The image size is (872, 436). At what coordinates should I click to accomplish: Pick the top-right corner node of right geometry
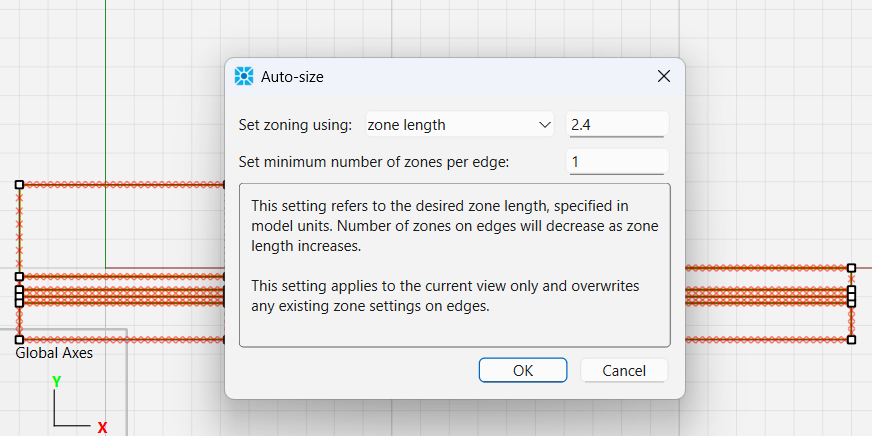(x=851, y=268)
